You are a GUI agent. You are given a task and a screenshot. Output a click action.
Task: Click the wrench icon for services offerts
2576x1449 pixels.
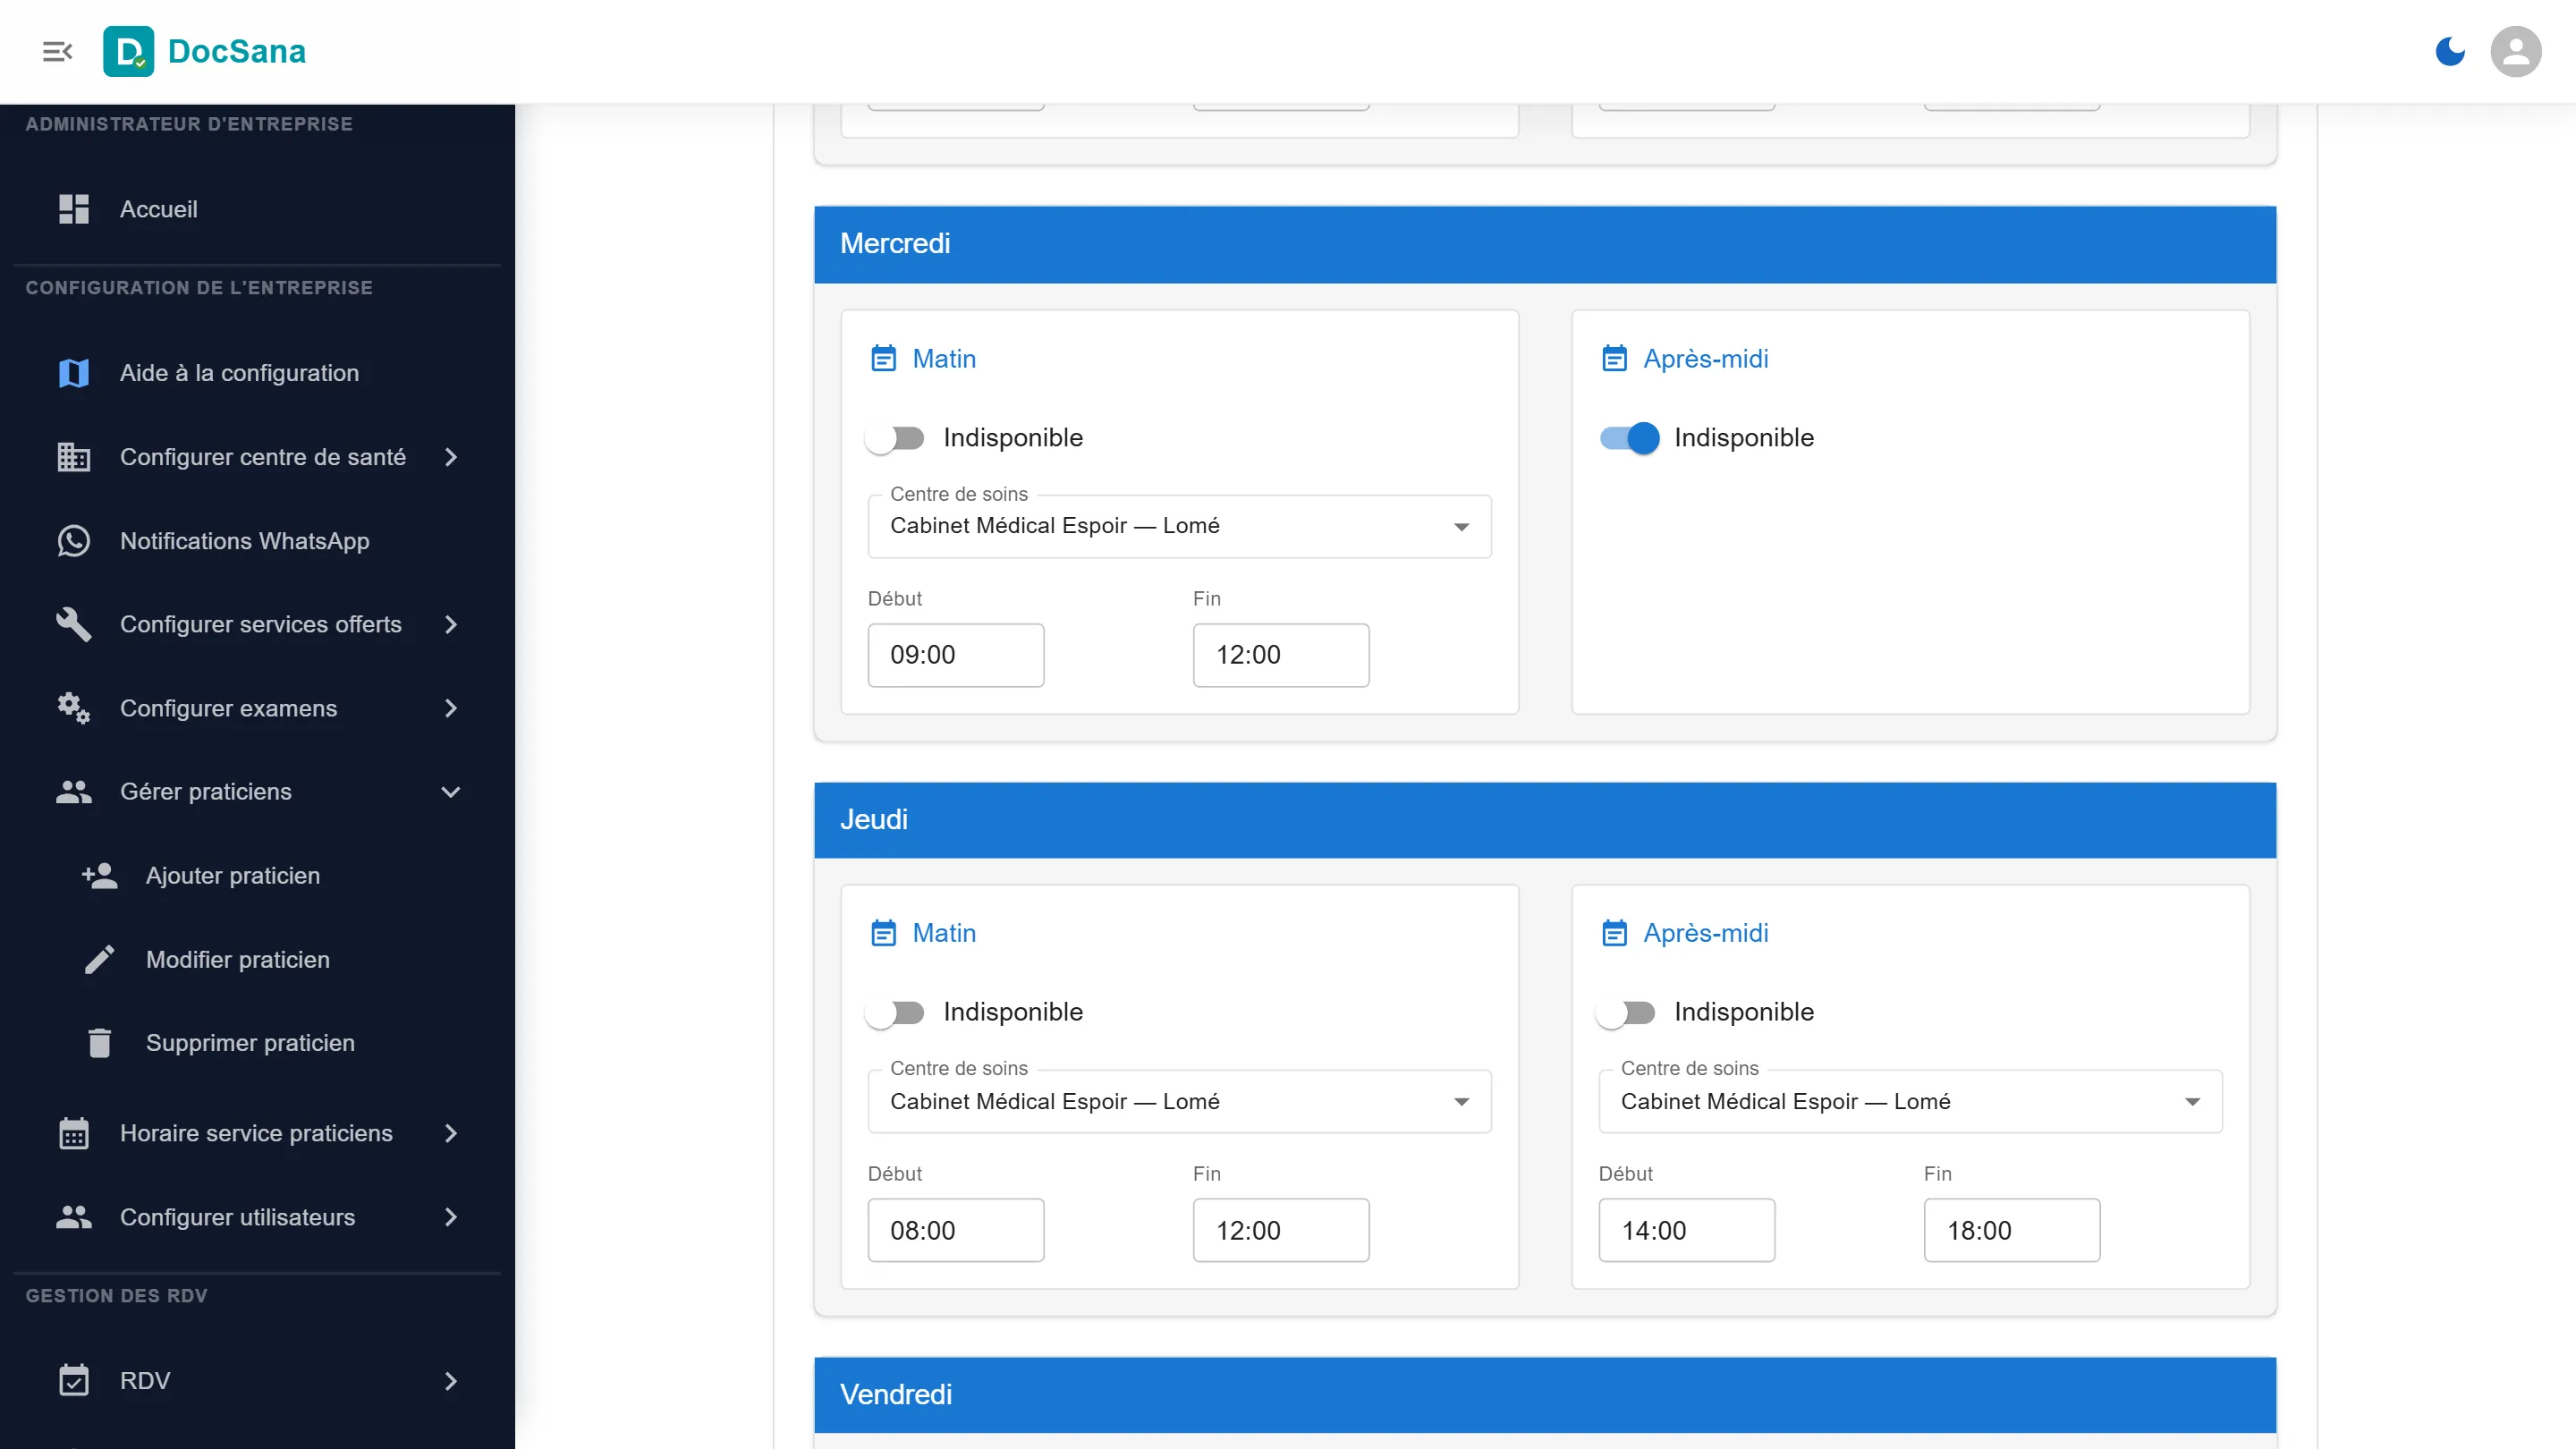pos(74,624)
